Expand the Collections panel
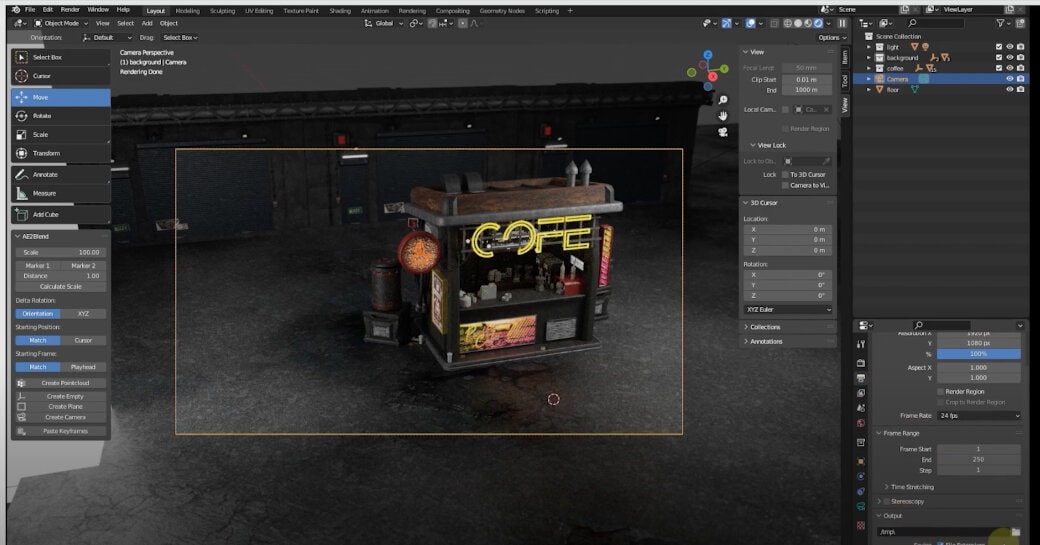The width and height of the screenshot is (1040, 545). click(x=765, y=327)
